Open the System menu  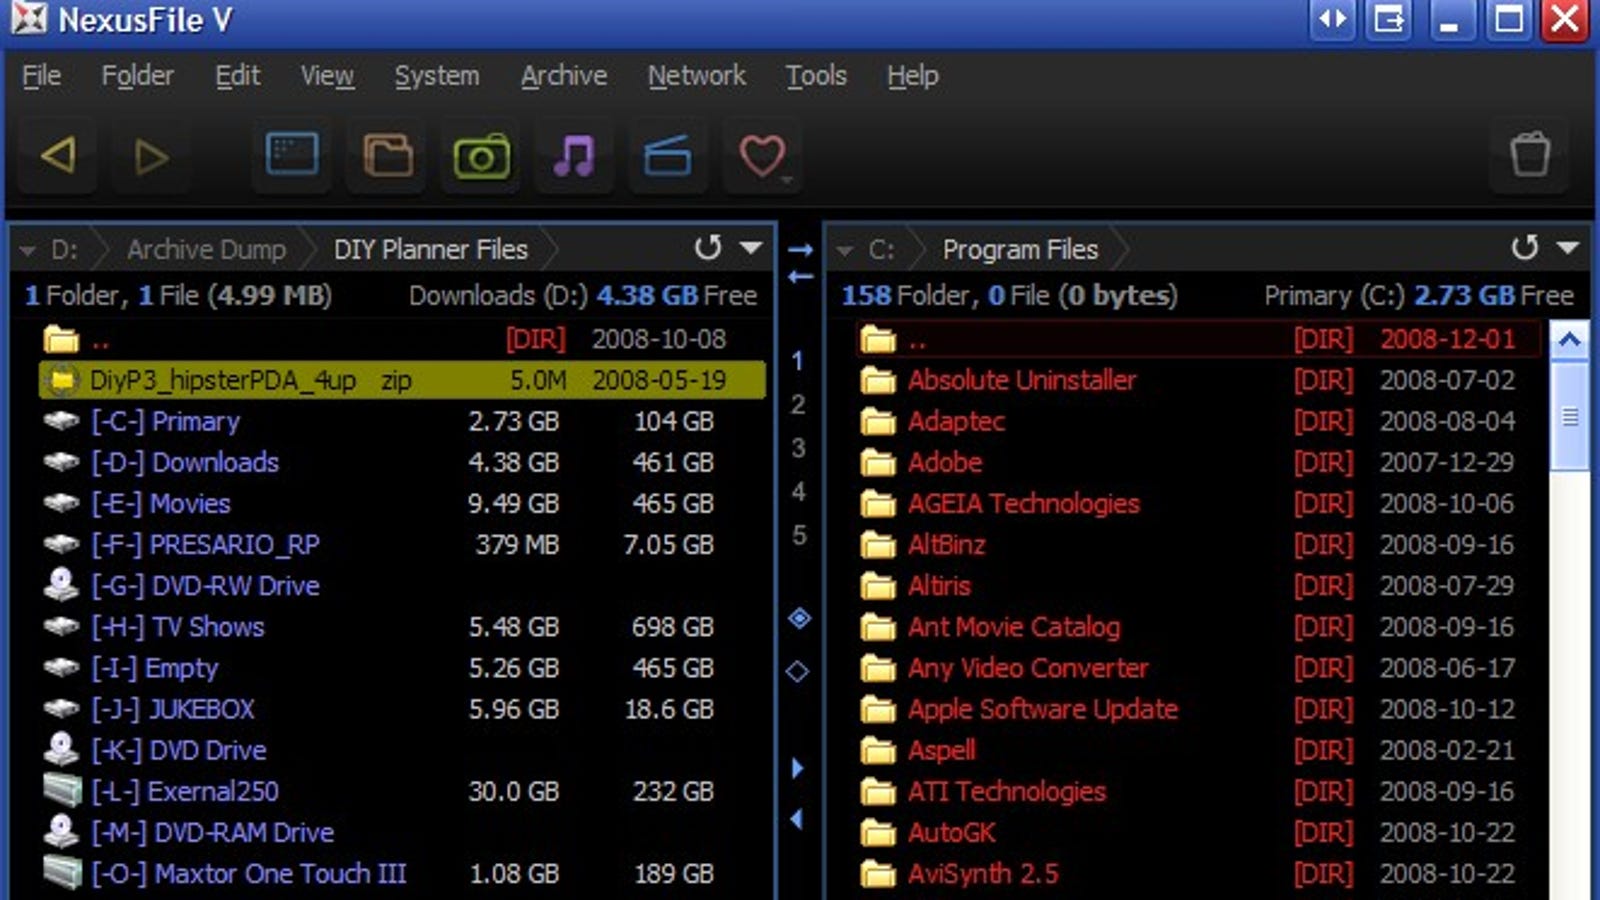(x=436, y=76)
